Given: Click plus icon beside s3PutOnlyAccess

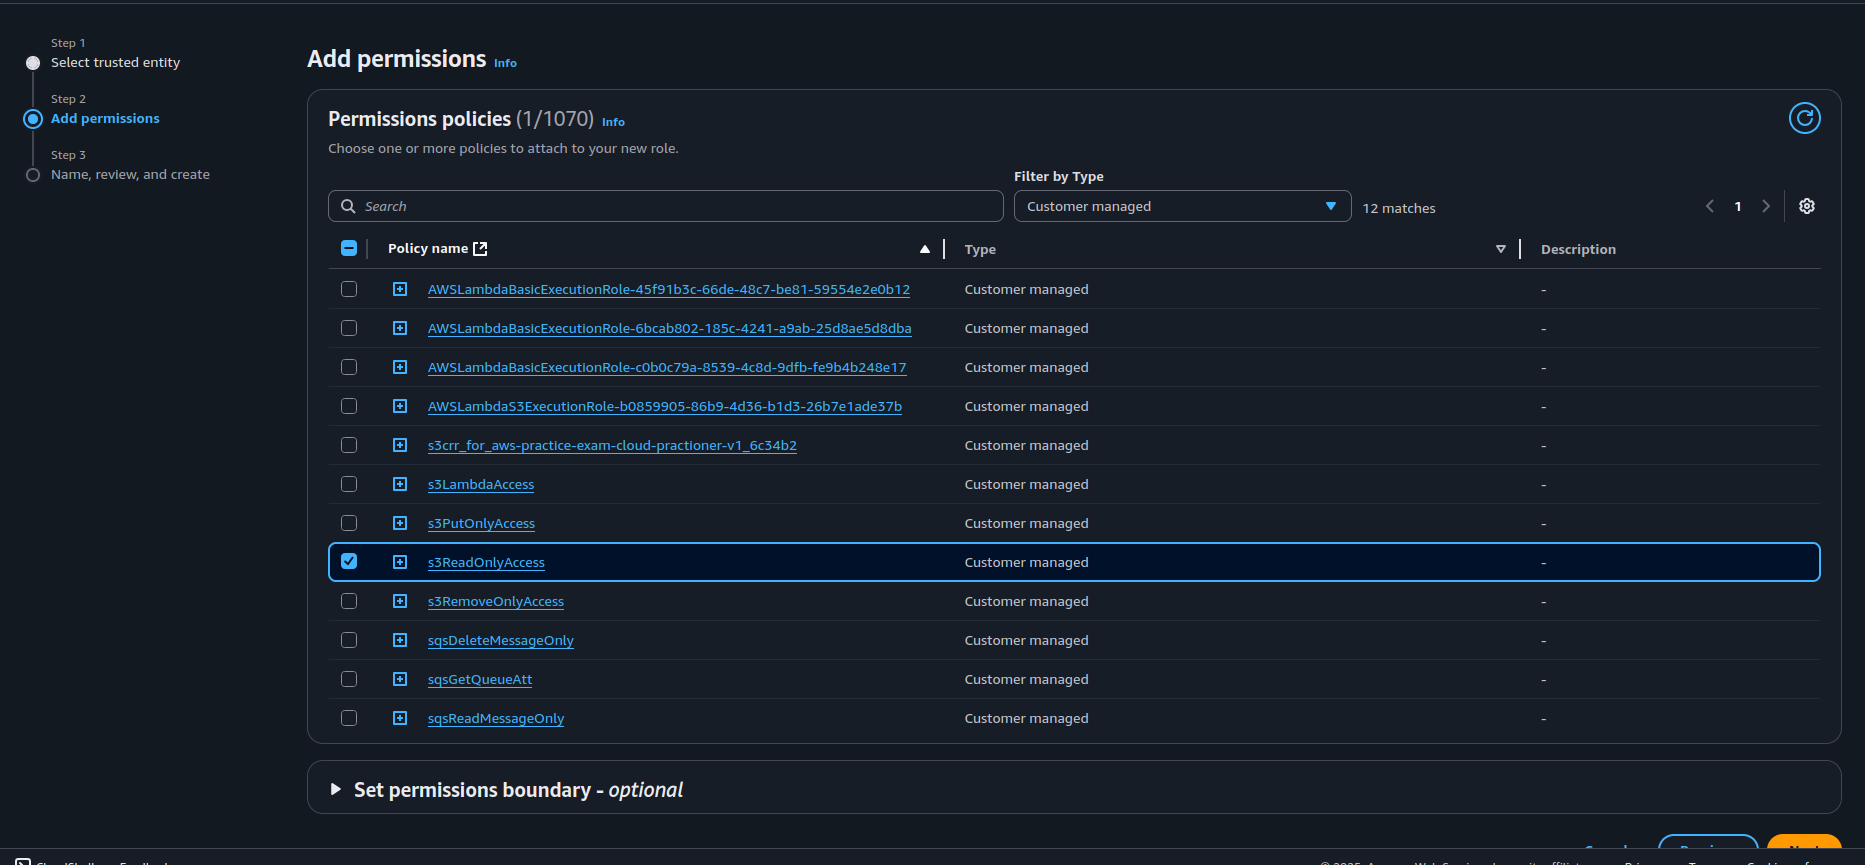Looking at the screenshot, I should 400,523.
